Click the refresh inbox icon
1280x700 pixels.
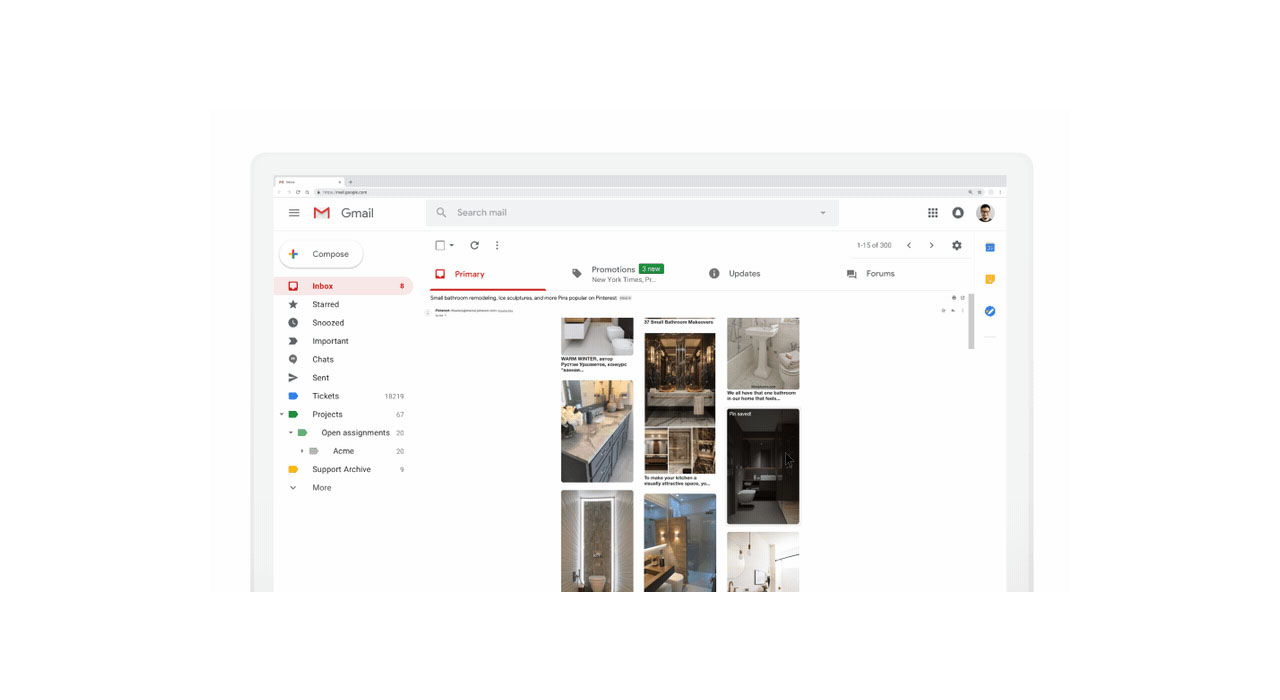474,245
